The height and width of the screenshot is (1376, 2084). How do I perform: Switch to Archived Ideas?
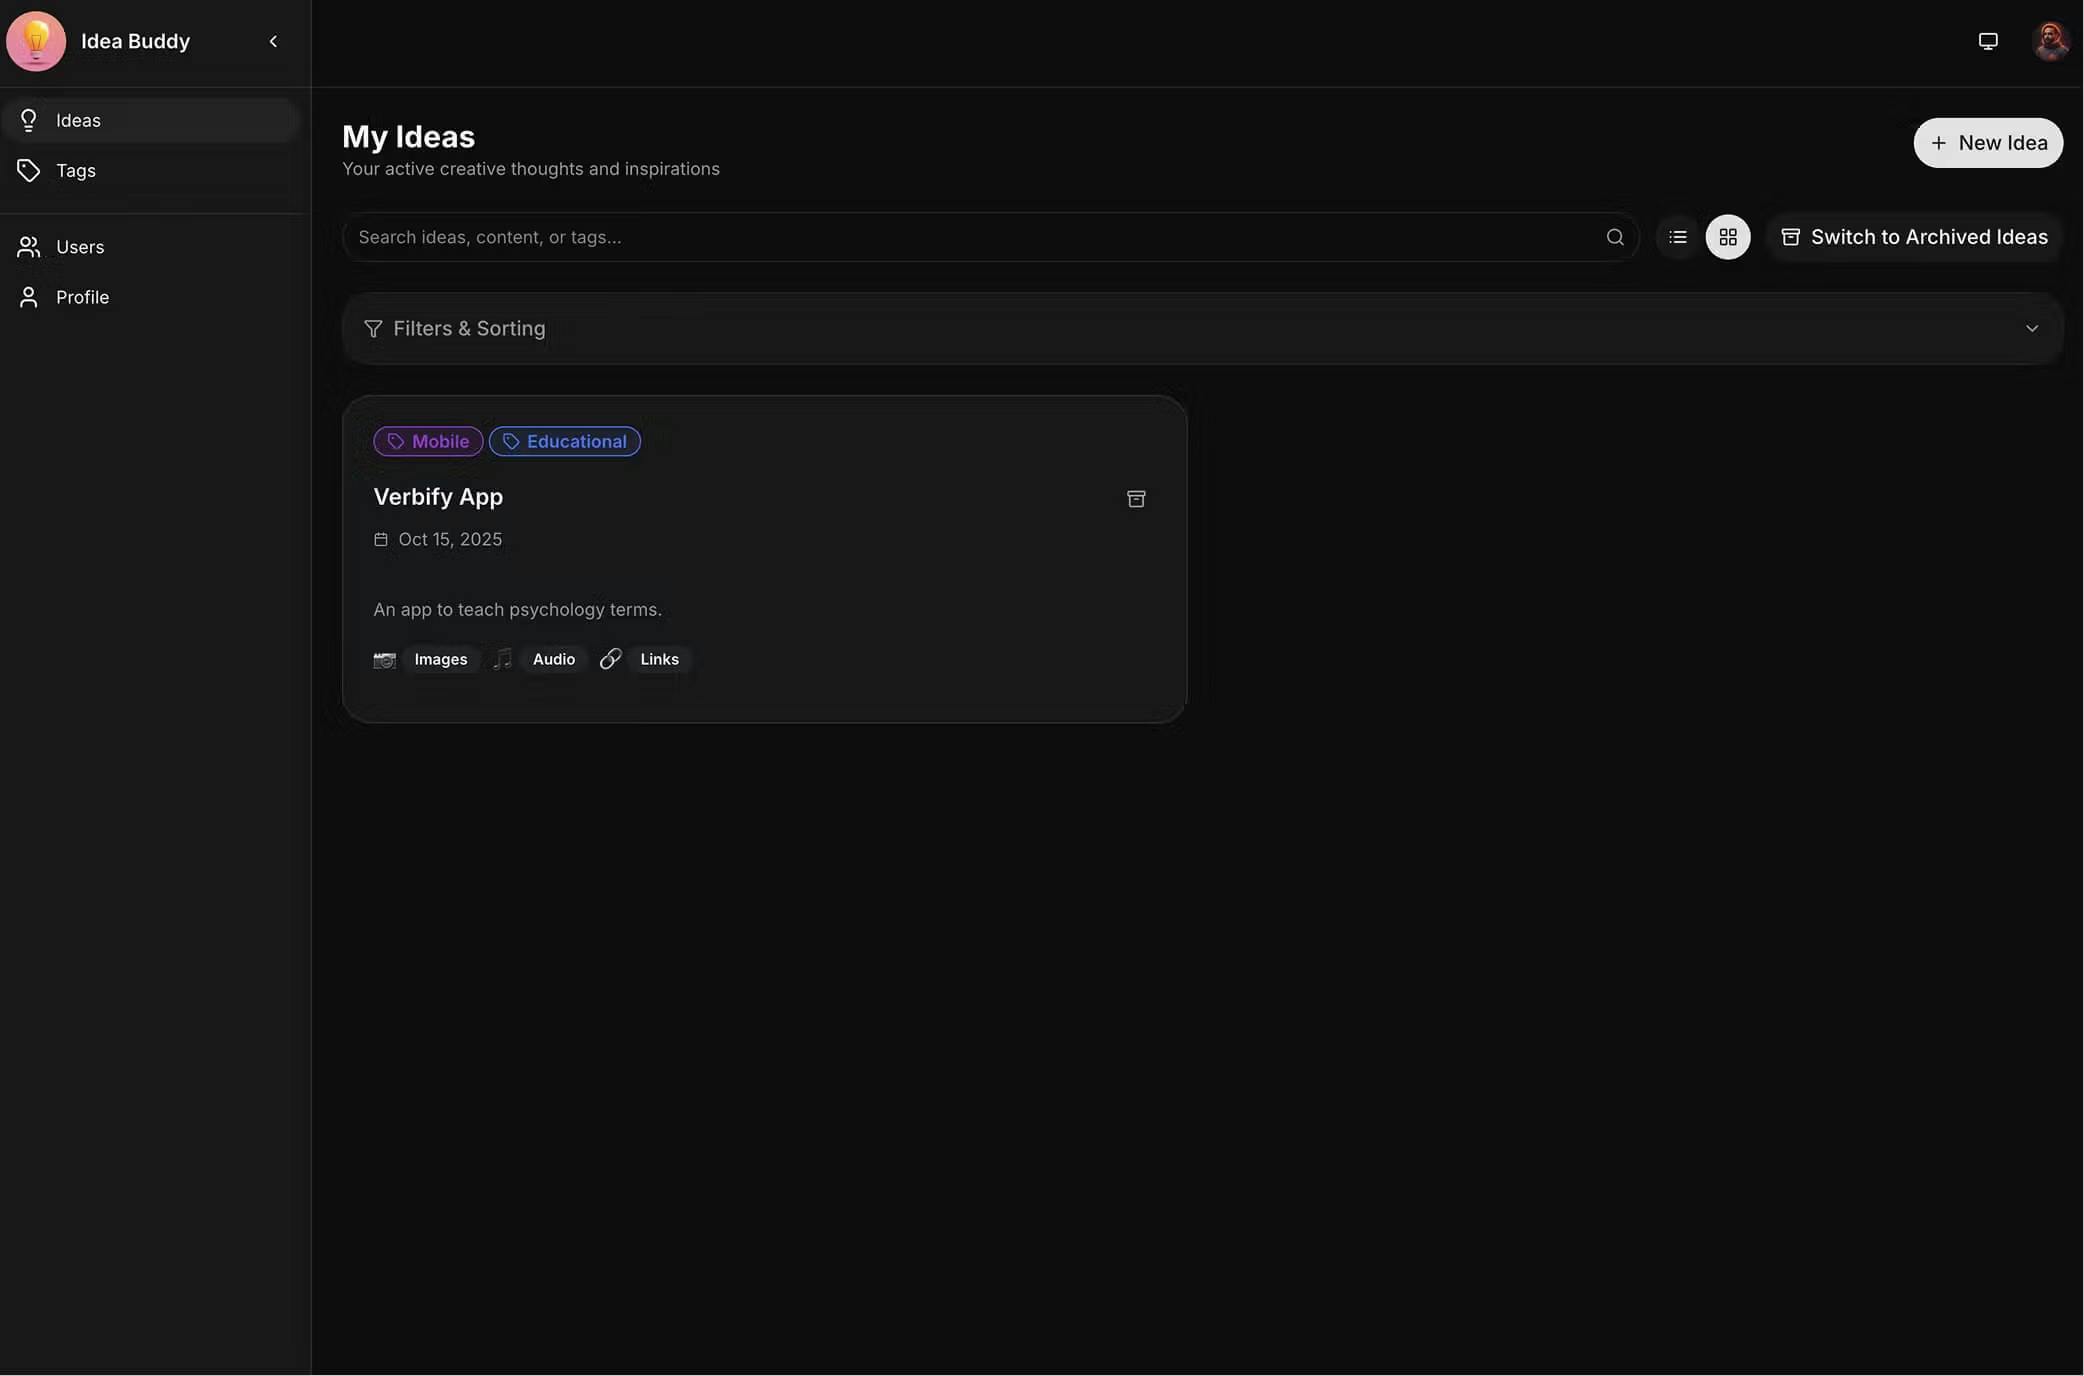(1914, 237)
